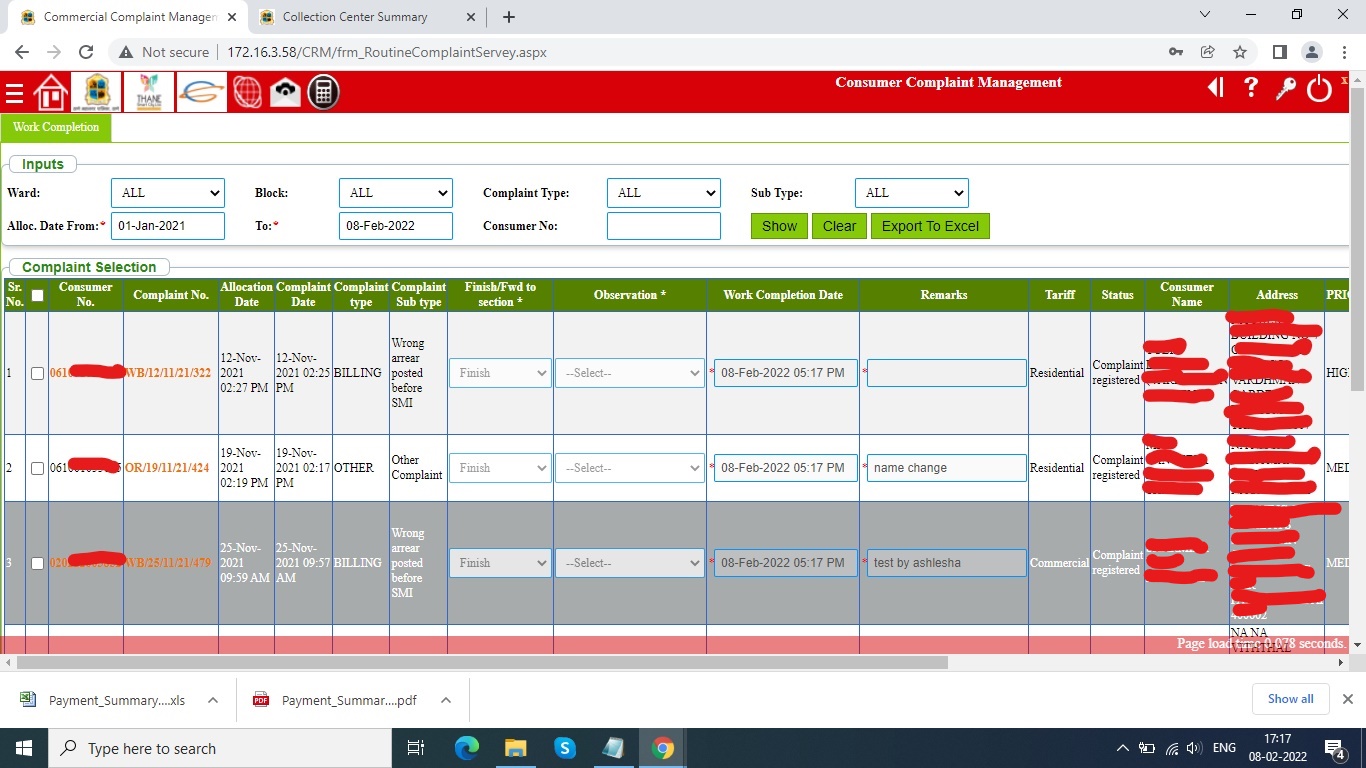Image resolution: width=1366 pixels, height=768 pixels.
Task: Bookmark this page with star icon
Action: click(1240, 52)
